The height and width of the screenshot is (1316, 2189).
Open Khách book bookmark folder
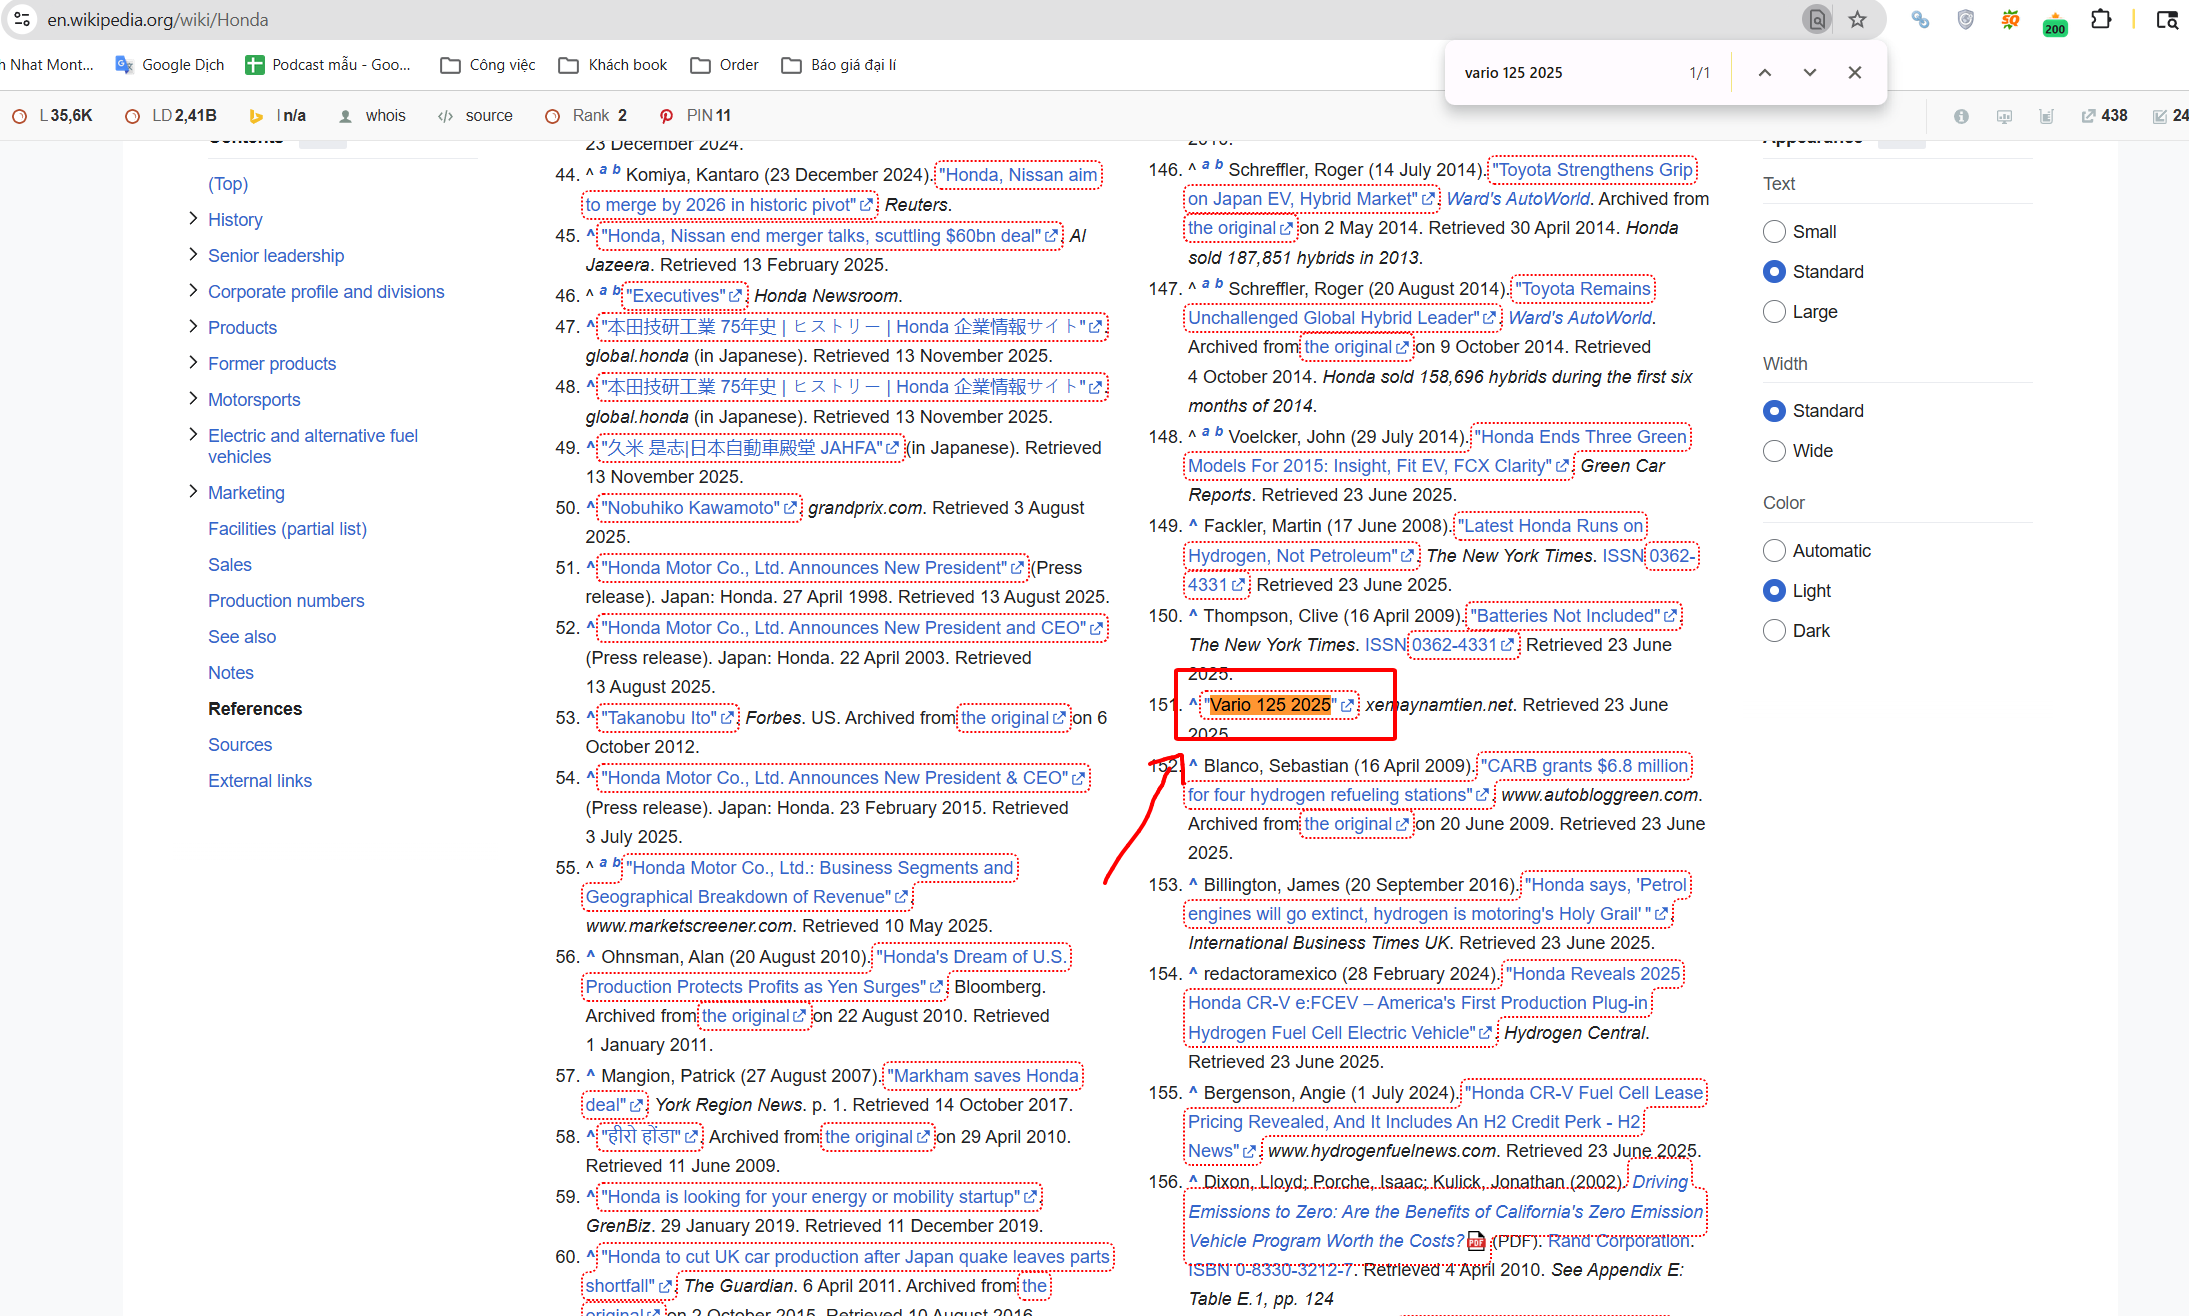coord(614,65)
